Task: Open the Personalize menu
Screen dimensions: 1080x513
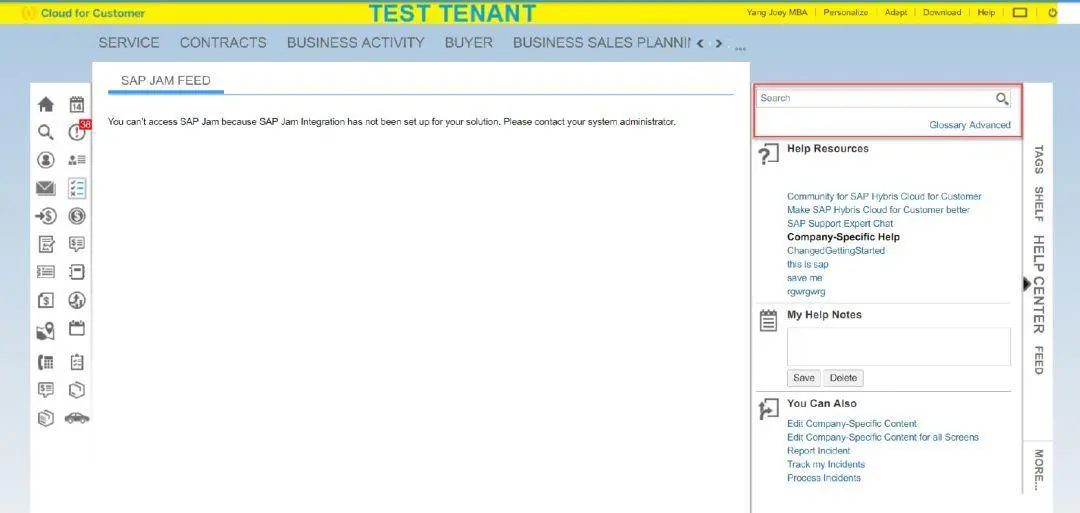Action: pyautogui.click(x=846, y=12)
